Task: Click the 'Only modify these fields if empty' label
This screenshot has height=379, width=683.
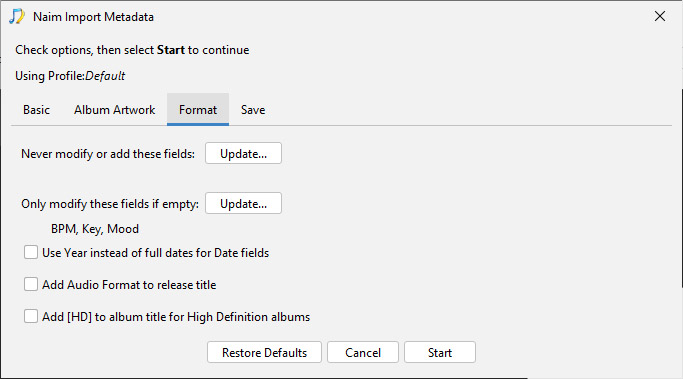Action: [110, 204]
